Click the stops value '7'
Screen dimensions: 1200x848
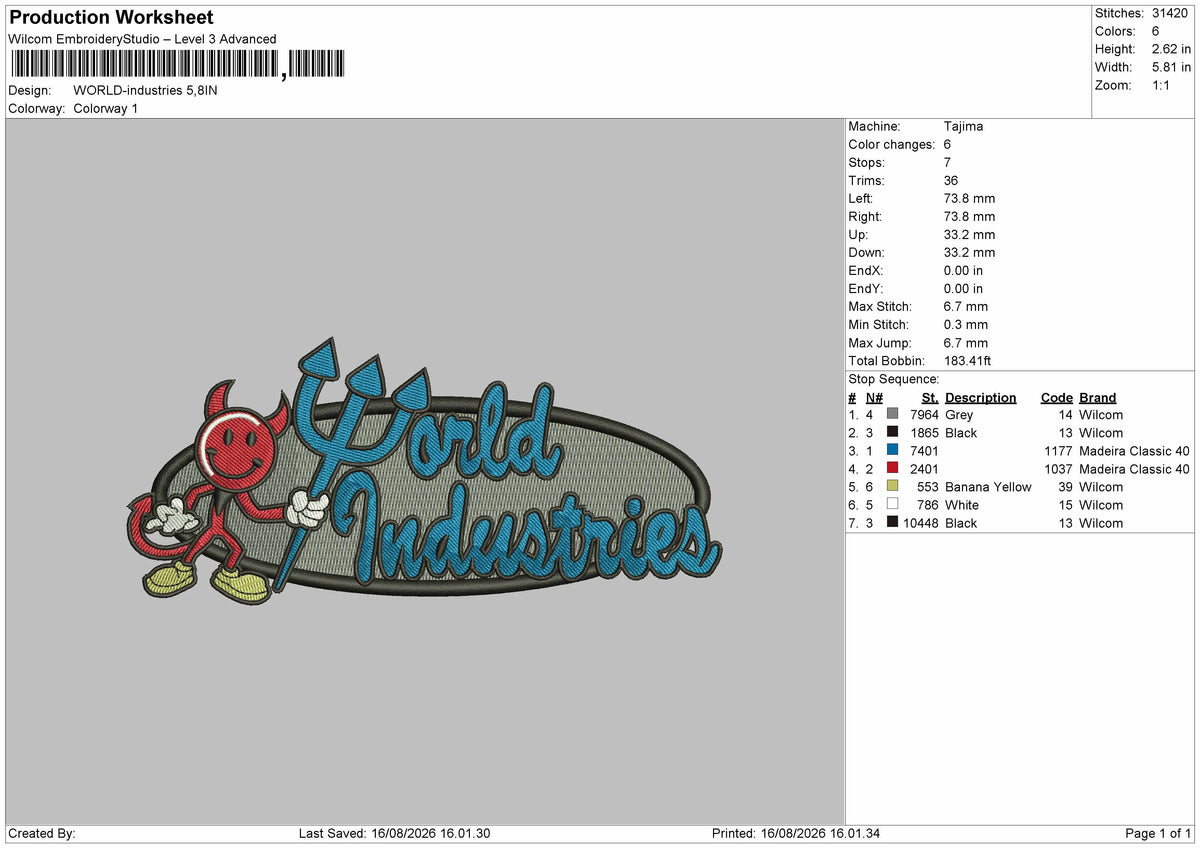tap(947, 162)
